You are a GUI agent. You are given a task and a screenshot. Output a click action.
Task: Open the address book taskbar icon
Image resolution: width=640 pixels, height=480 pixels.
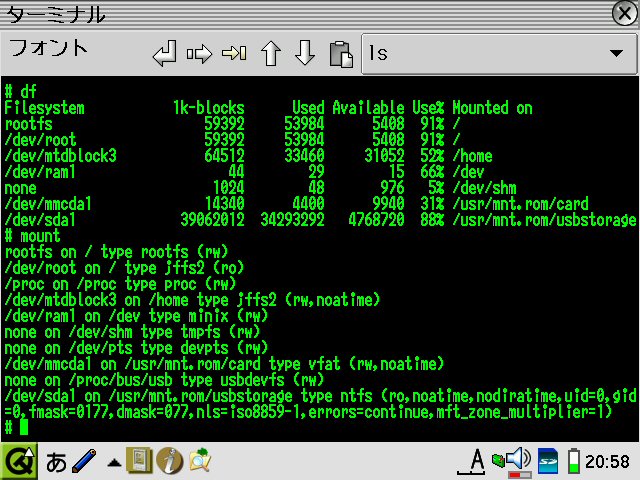(x=140, y=461)
